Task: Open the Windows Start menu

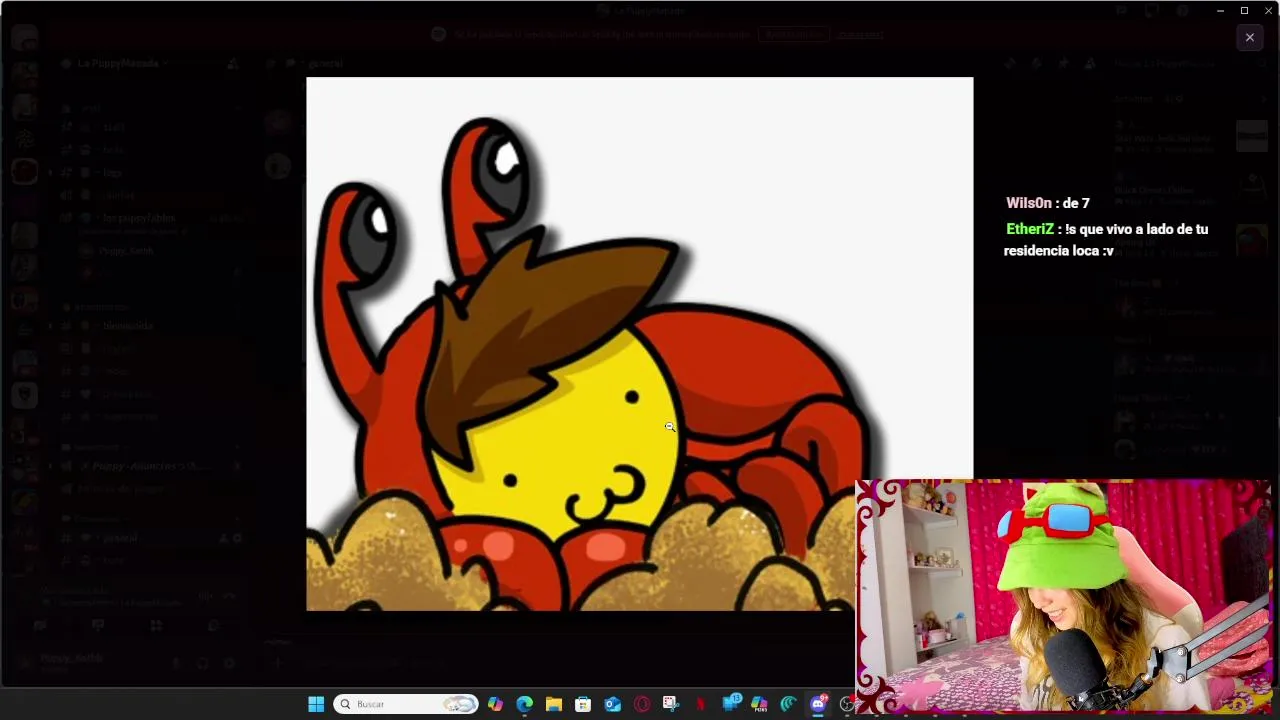Action: click(316, 704)
